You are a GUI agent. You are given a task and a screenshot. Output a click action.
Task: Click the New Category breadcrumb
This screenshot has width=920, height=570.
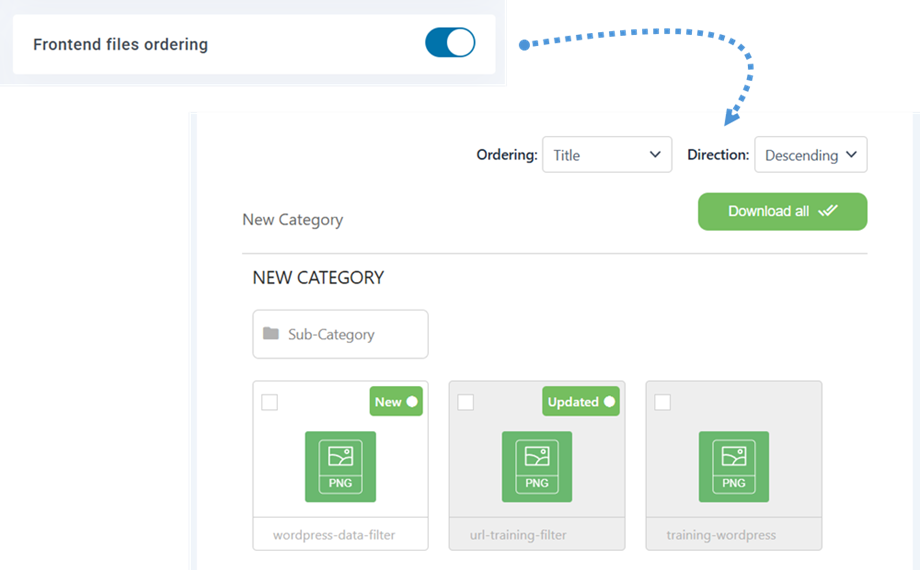point(292,220)
